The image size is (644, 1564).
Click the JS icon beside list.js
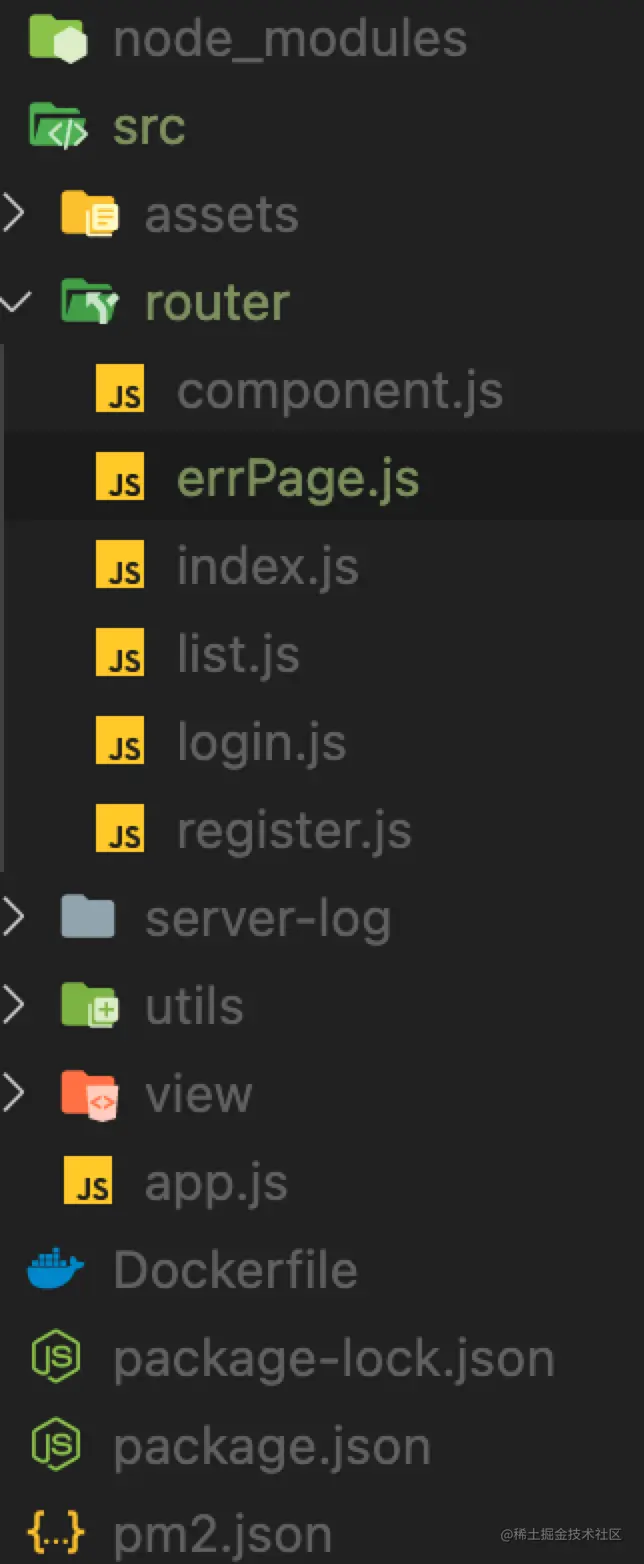[x=120, y=653]
